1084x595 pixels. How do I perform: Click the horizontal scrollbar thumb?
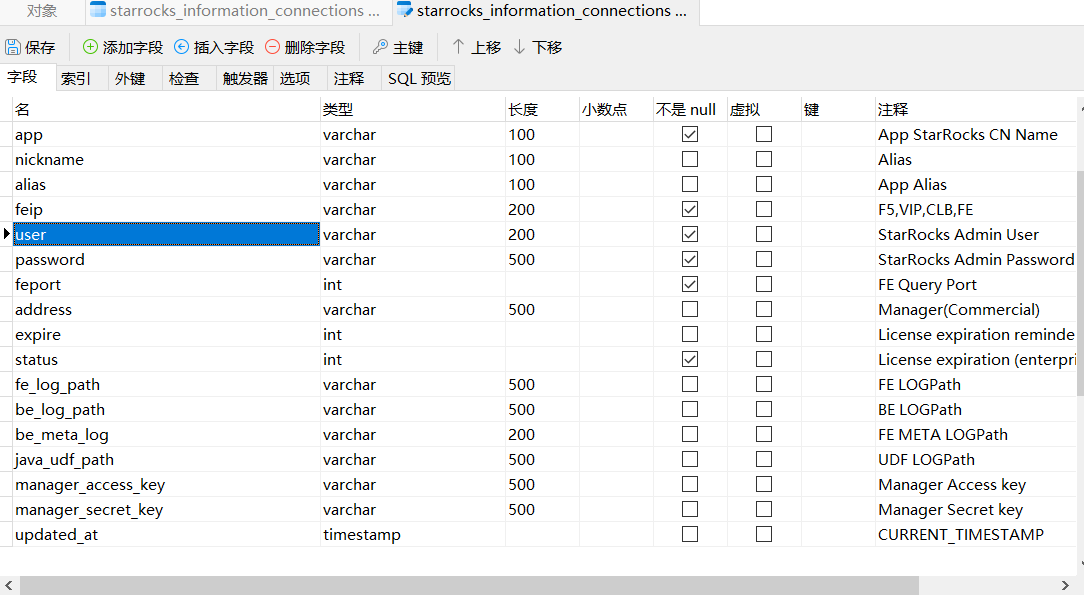tap(469, 585)
